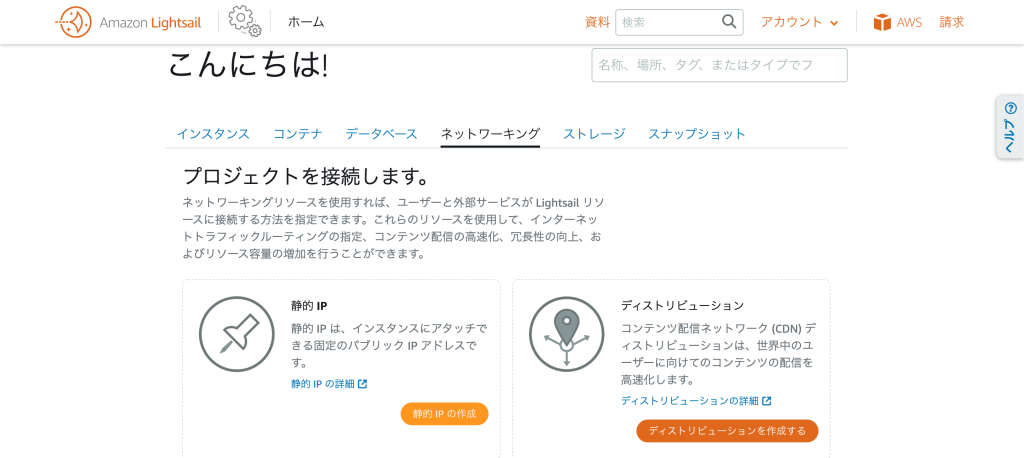
Task: Click the プロジェクトを接続します。 heading
Action: [306, 176]
